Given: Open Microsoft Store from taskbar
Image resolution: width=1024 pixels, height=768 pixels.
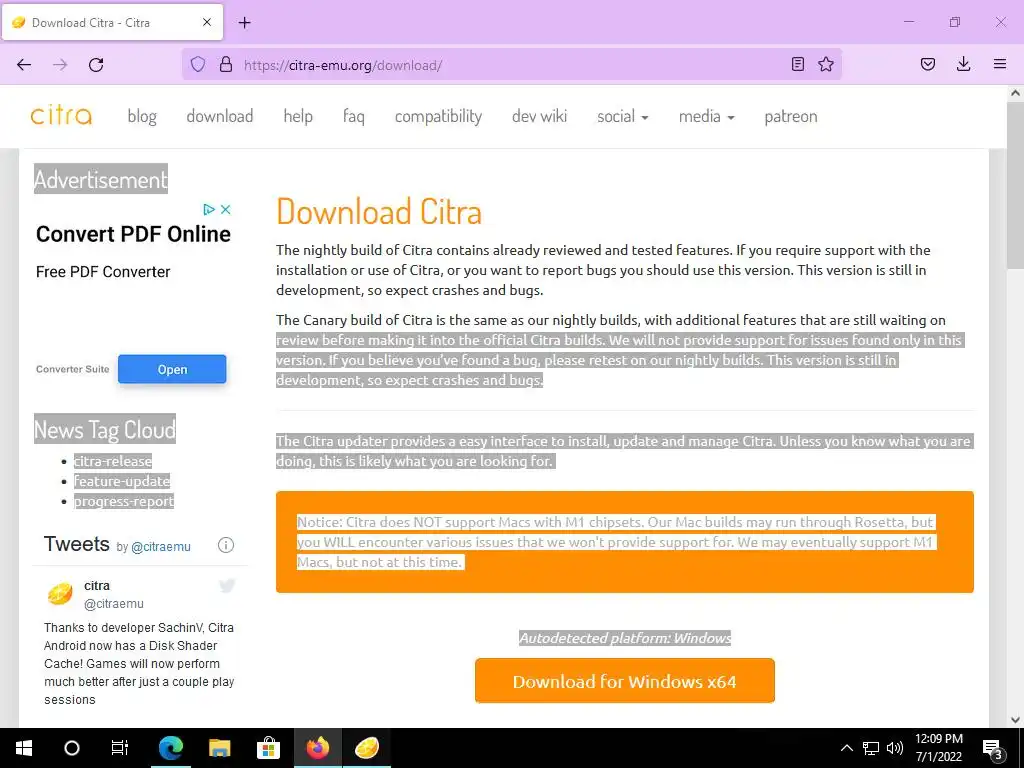Looking at the screenshot, I should [x=268, y=748].
